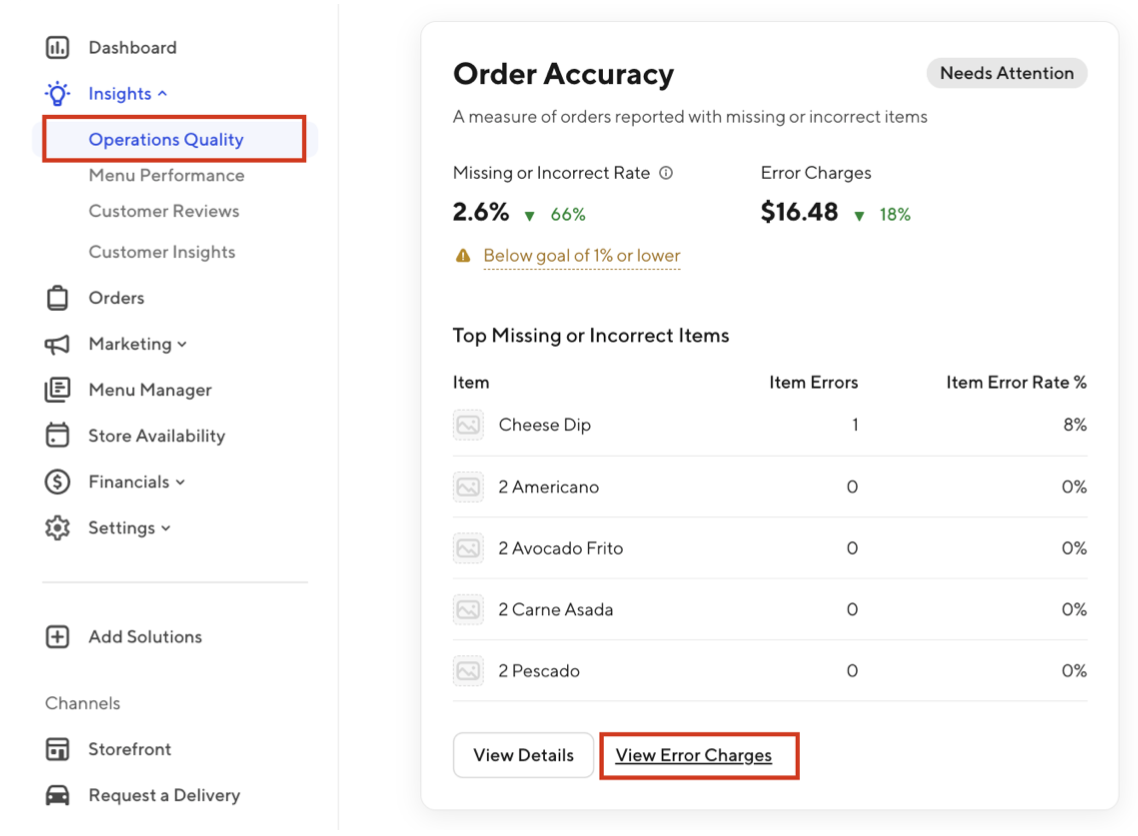Click the Add Solutions plus icon
This screenshot has width=1138, height=836.
[57, 636]
